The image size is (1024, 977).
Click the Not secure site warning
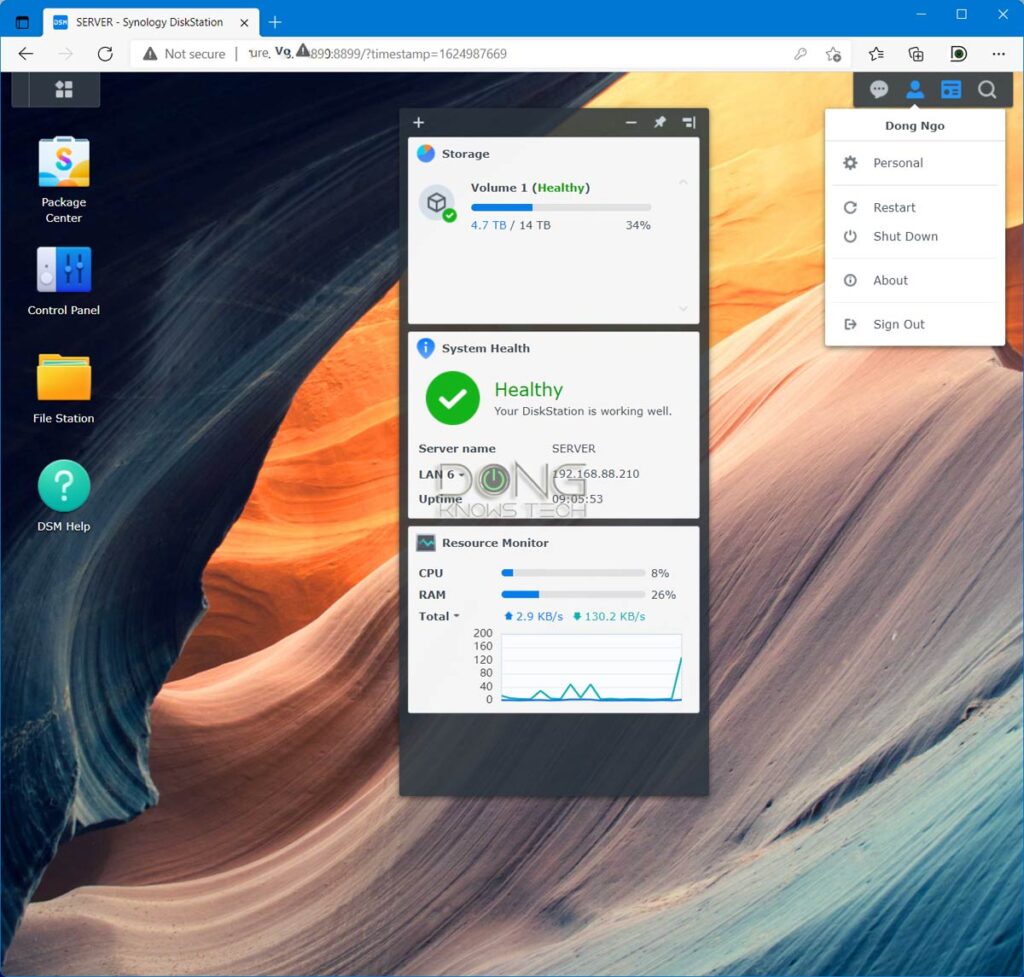[x=184, y=54]
